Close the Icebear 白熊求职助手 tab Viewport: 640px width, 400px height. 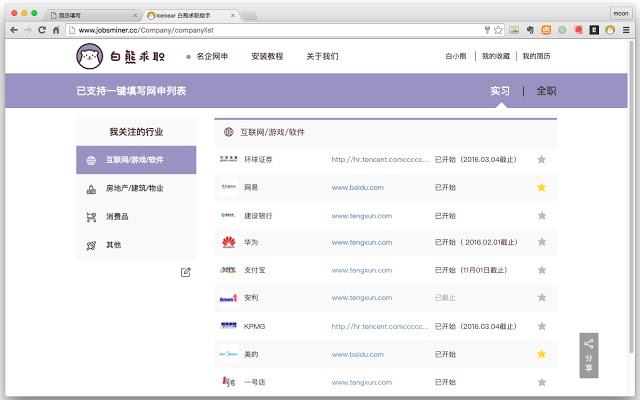tap(233, 16)
